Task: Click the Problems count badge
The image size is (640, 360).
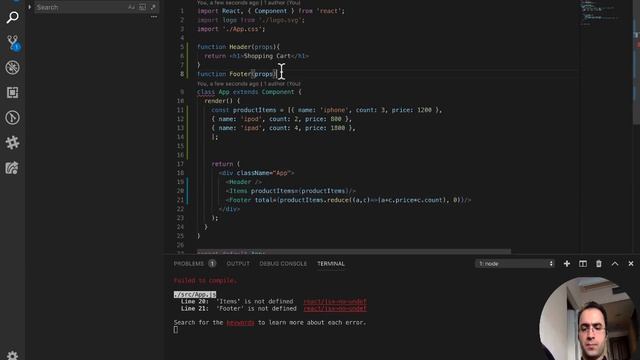Action: [x=212, y=264]
